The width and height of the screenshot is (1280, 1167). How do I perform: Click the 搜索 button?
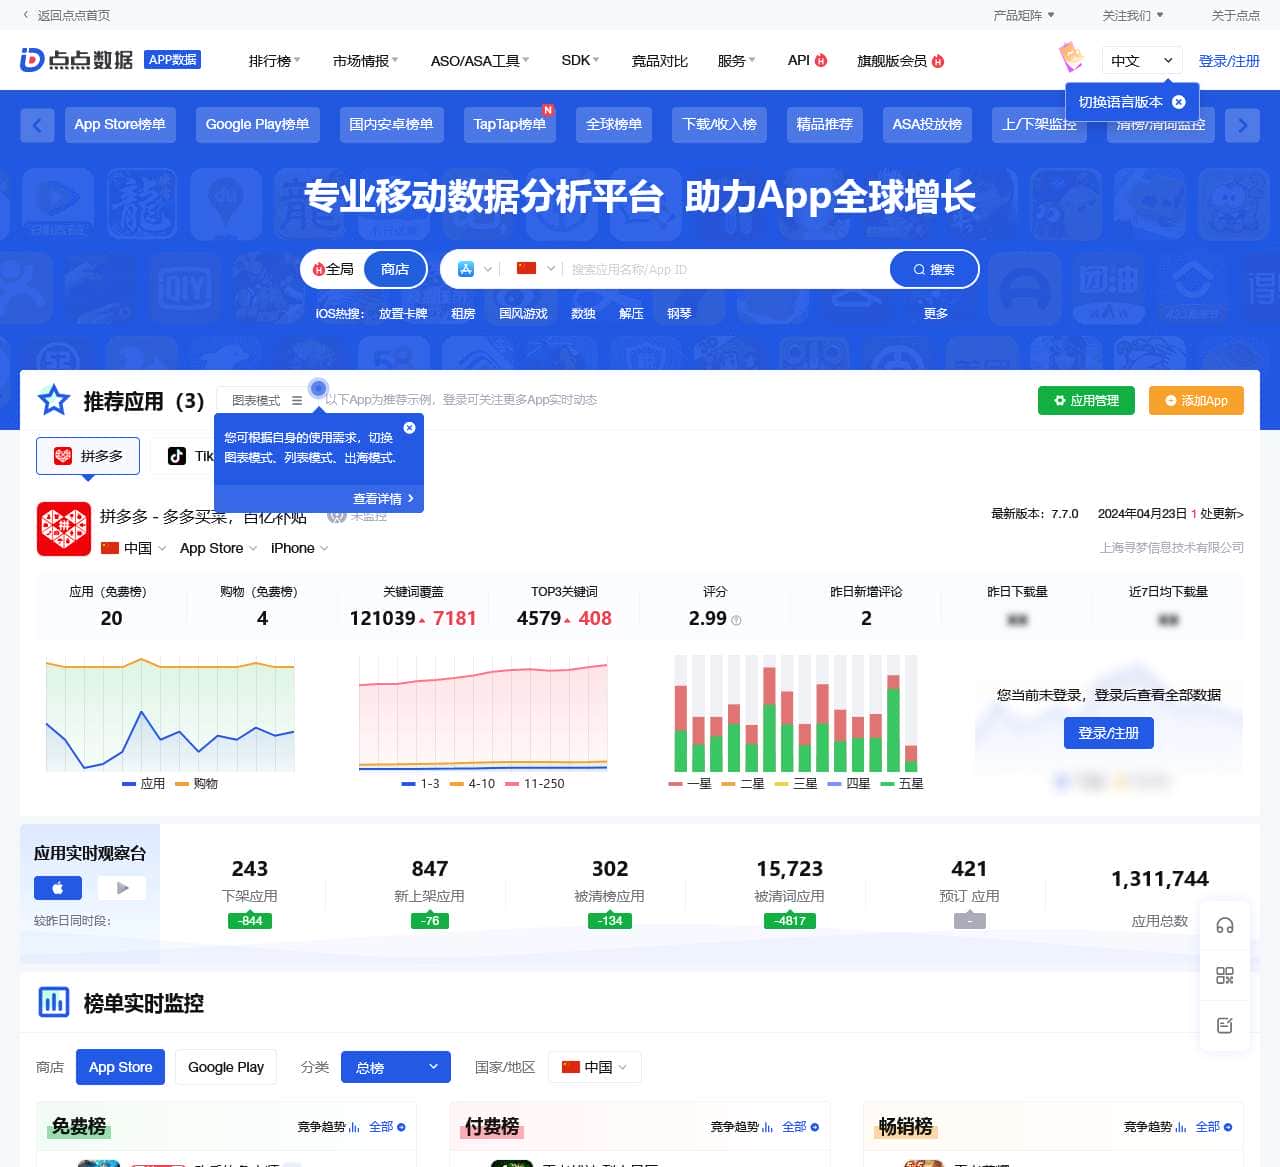pyautogui.click(x=934, y=269)
